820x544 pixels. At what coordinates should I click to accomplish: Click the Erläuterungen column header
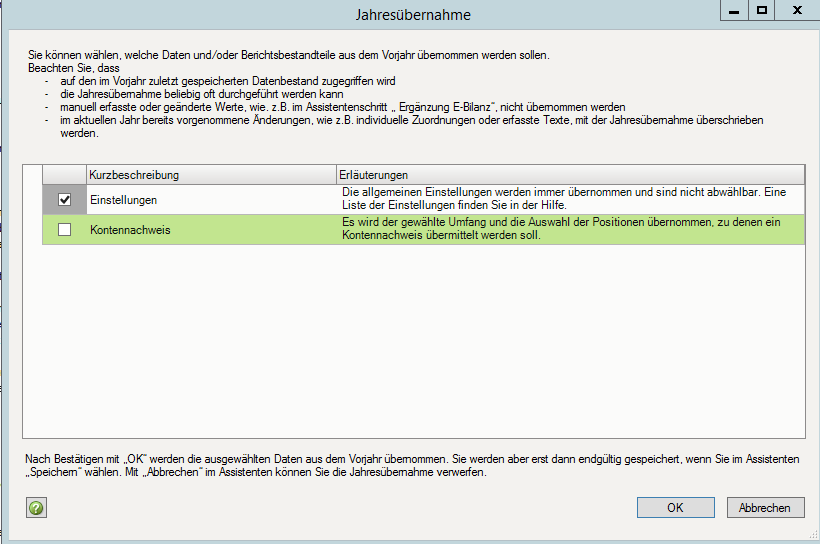pos(570,175)
